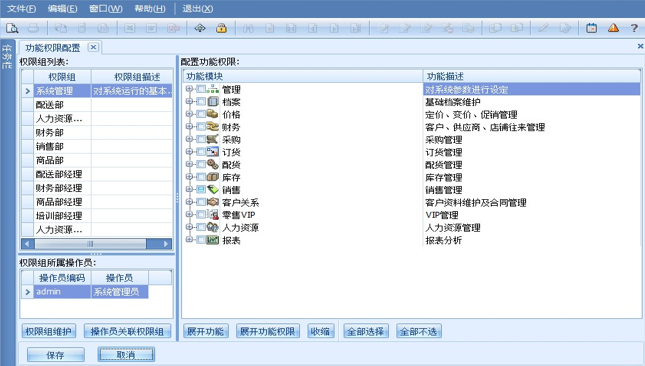Click the printer toolbar icon
The height and width of the screenshot is (366, 645).
pyautogui.click(x=33, y=28)
